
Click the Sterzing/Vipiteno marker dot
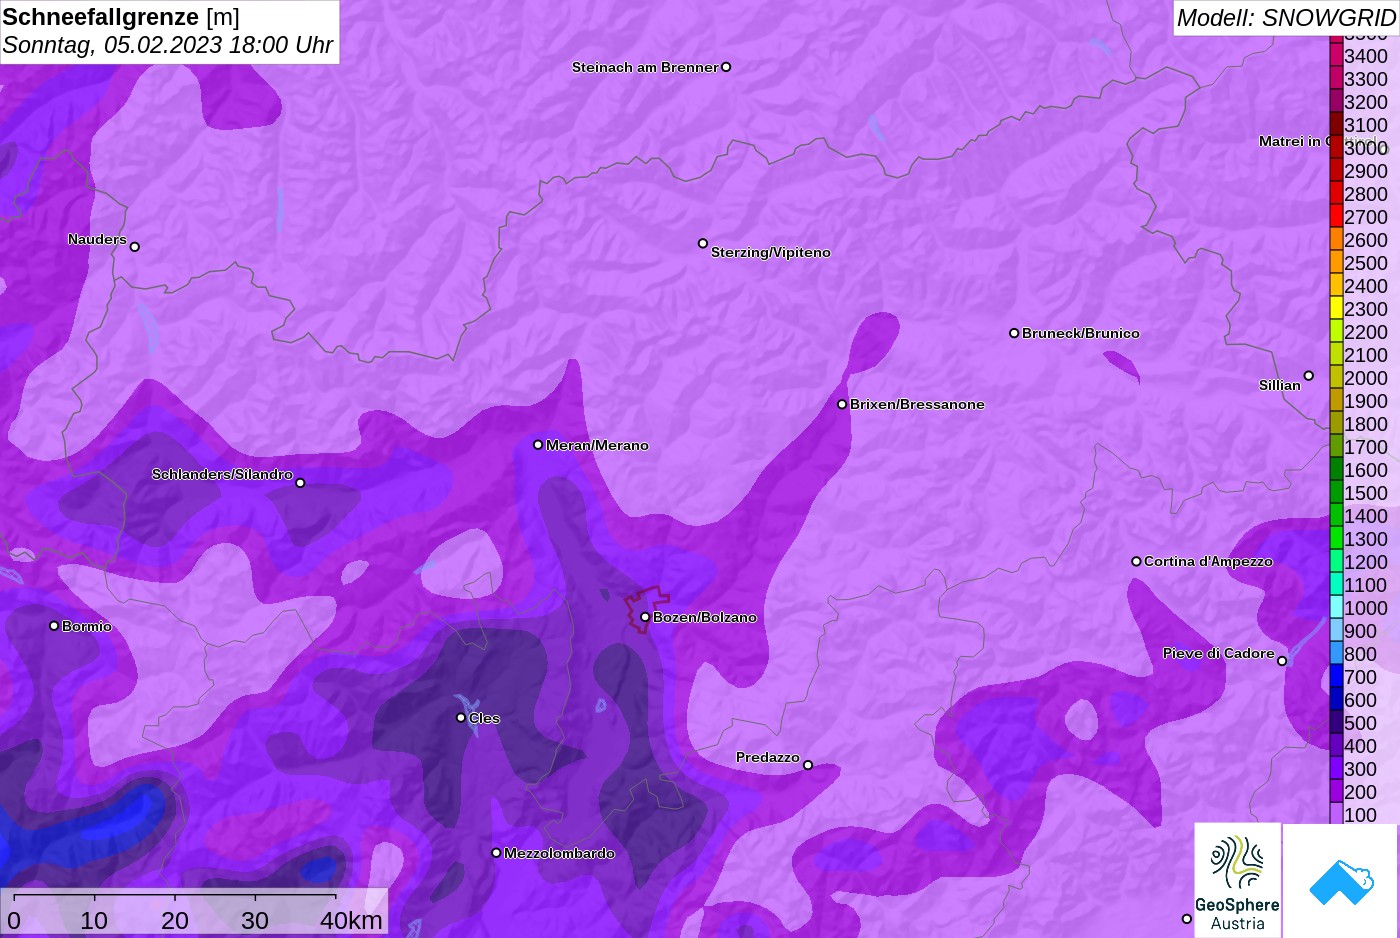[x=703, y=243]
